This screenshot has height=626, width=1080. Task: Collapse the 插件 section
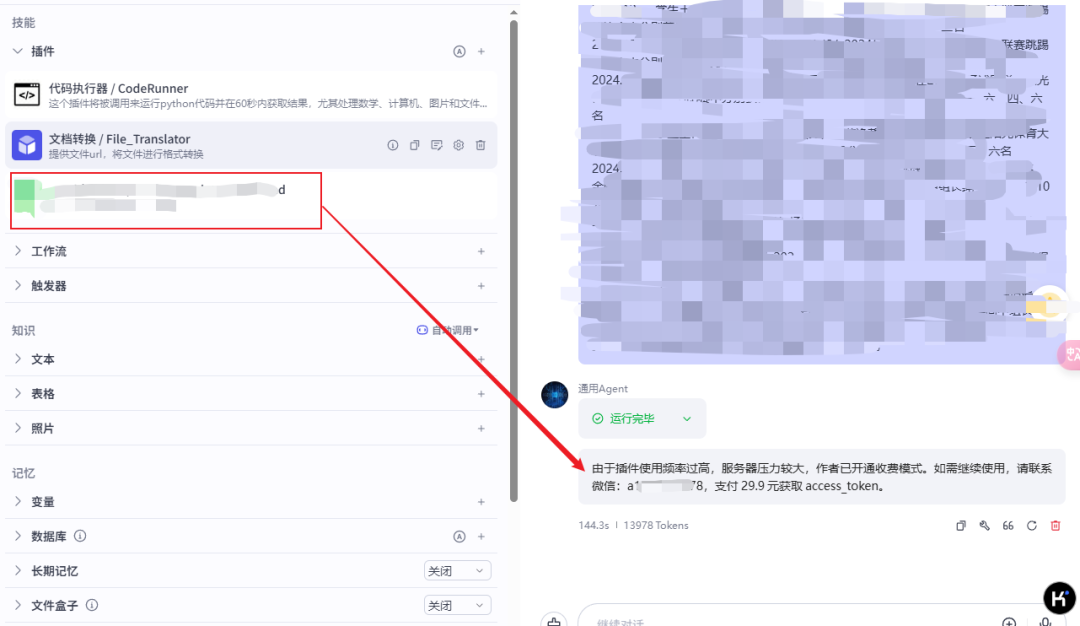[18, 51]
